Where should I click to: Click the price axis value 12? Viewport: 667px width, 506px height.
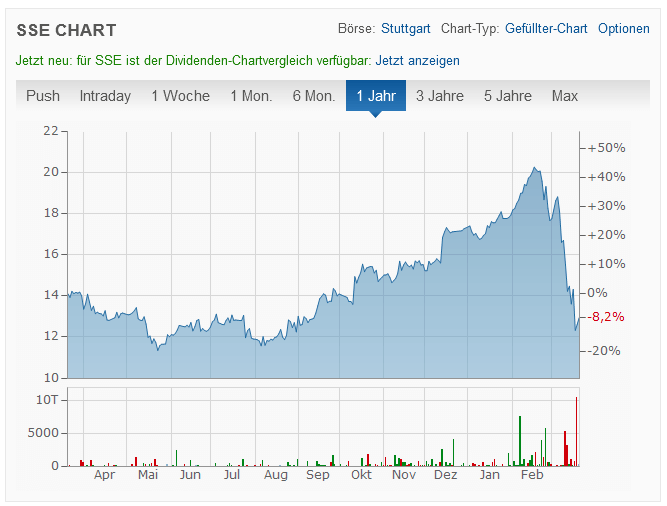click(x=51, y=336)
